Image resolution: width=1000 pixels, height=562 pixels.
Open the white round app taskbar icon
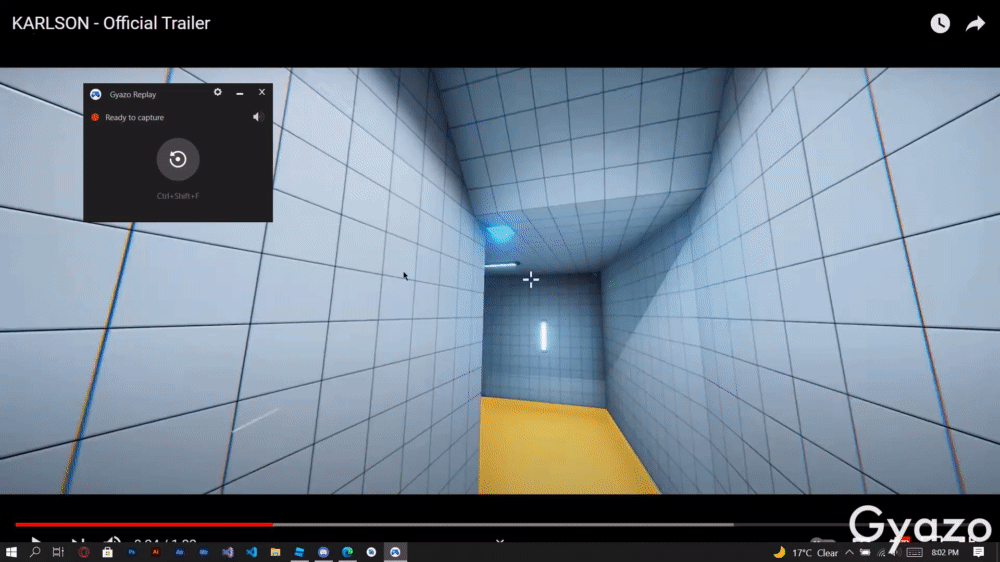(371, 552)
